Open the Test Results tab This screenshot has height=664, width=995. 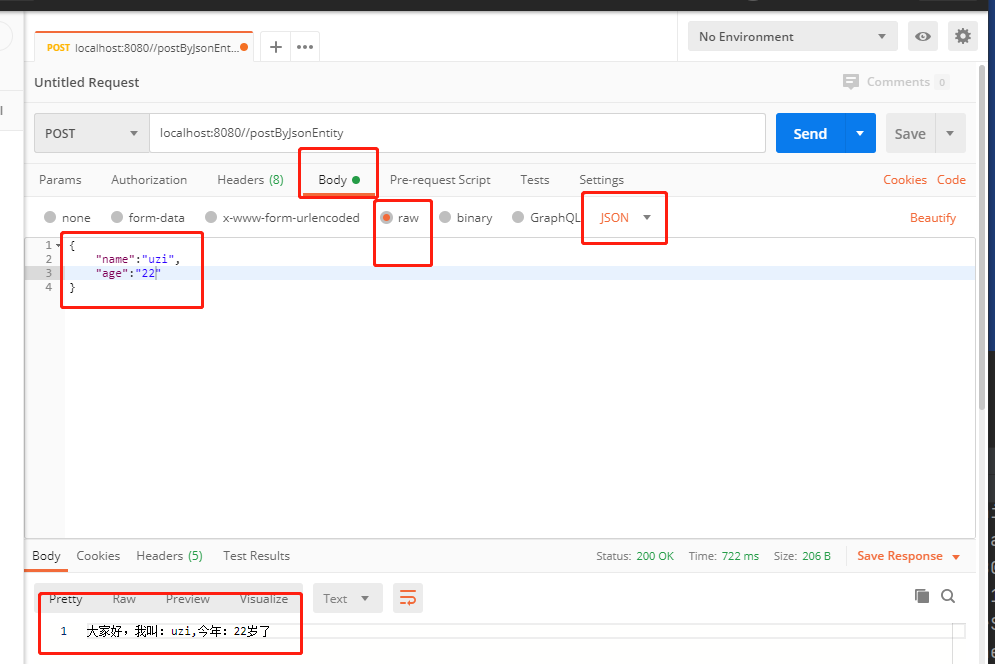(256, 555)
